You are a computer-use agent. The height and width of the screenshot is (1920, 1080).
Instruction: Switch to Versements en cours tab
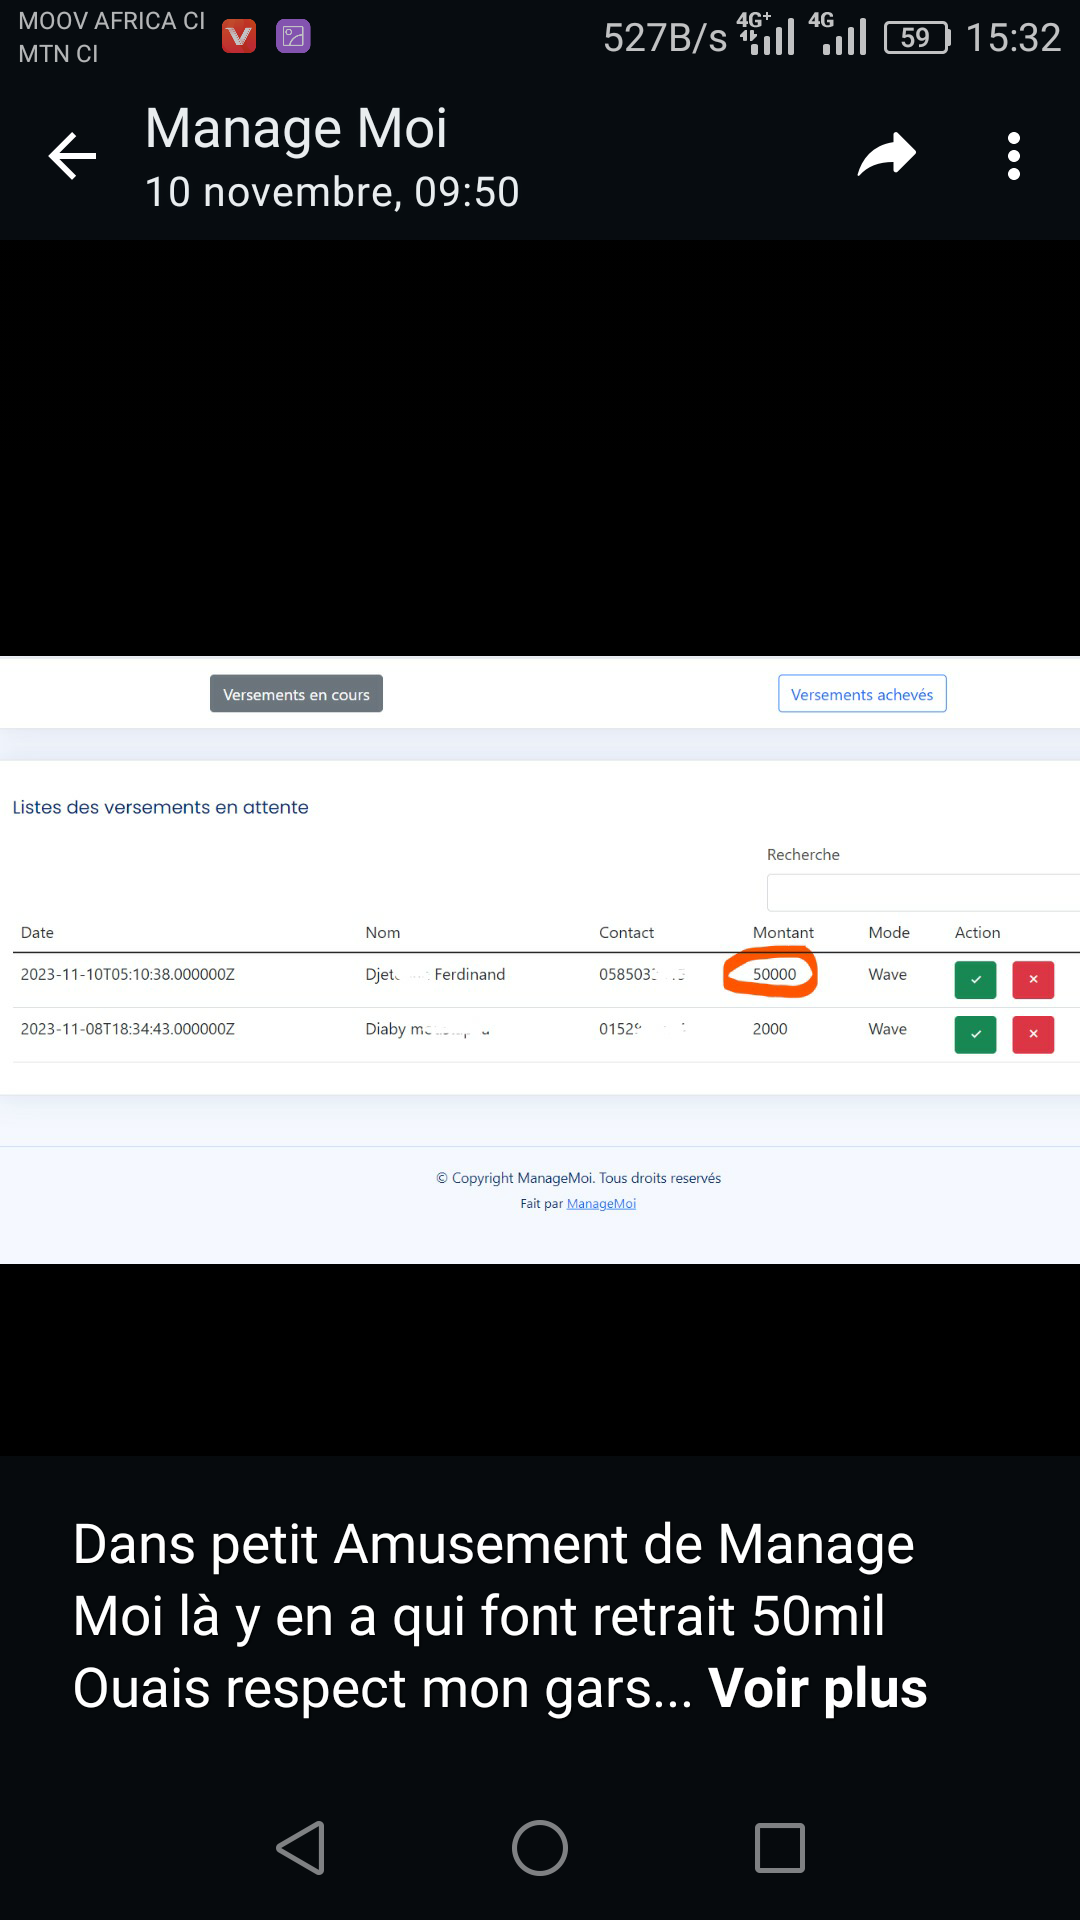[296, 694]
